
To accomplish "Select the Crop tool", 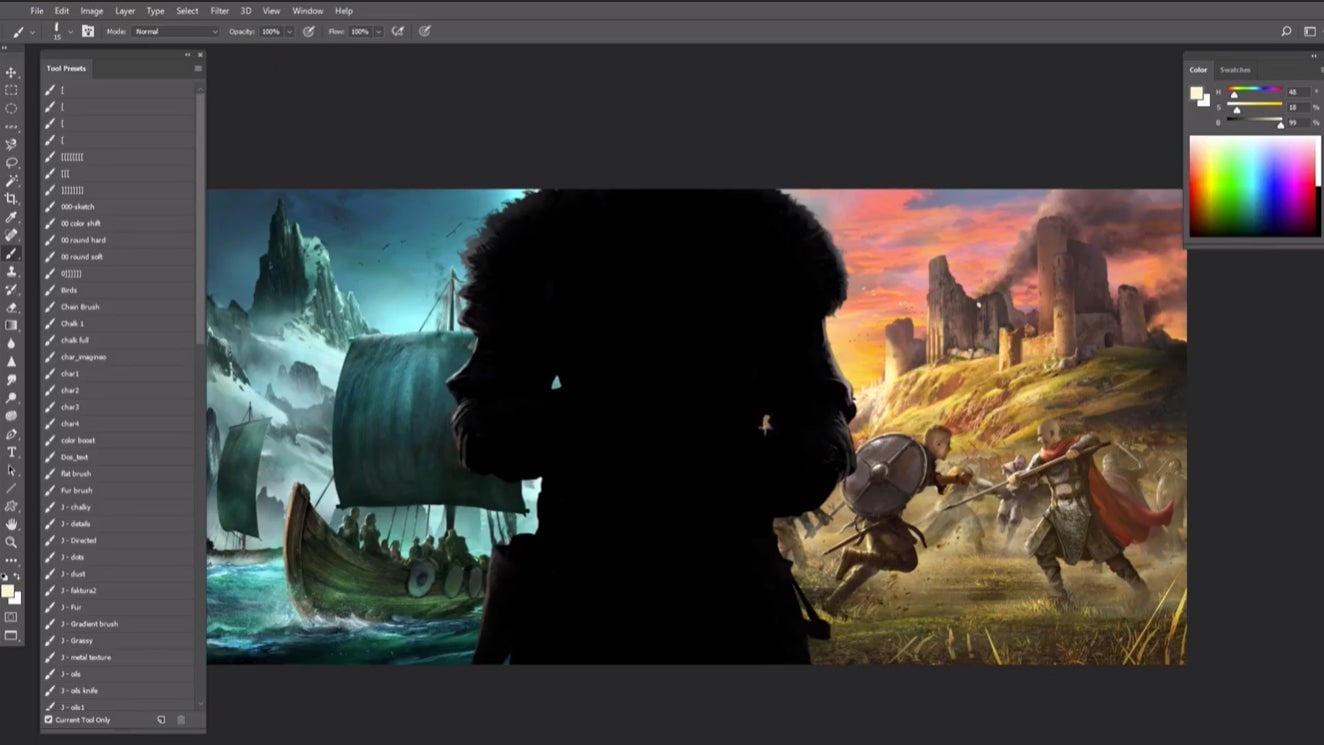I will tap(11, 199).
